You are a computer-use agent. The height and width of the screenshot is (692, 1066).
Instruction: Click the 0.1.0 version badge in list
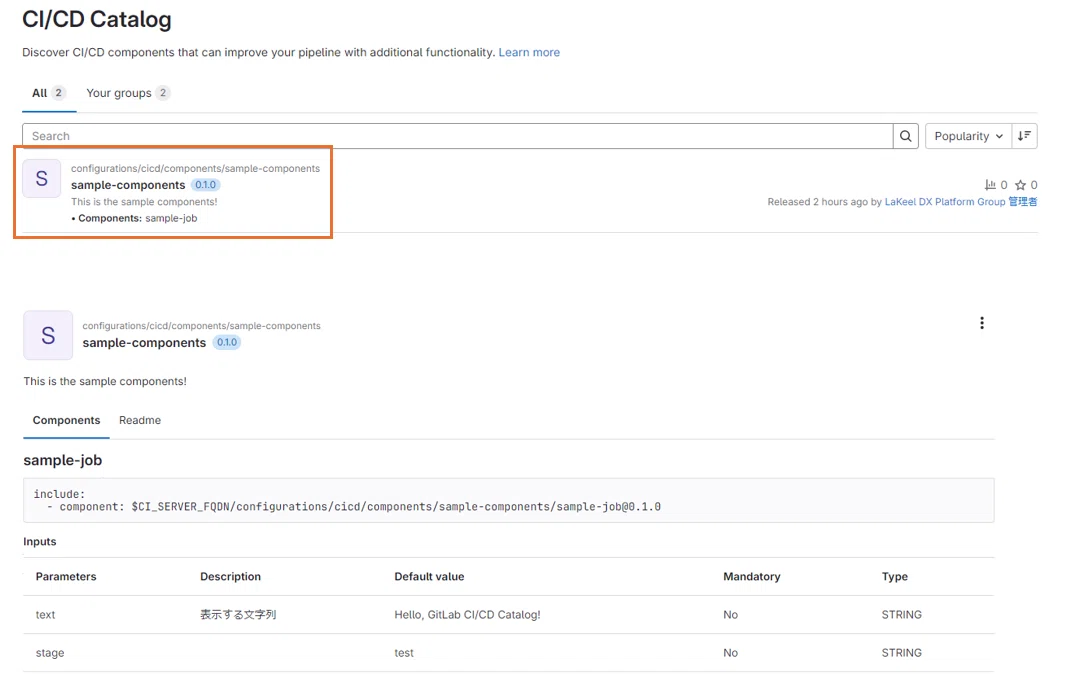tap(205, 185)
